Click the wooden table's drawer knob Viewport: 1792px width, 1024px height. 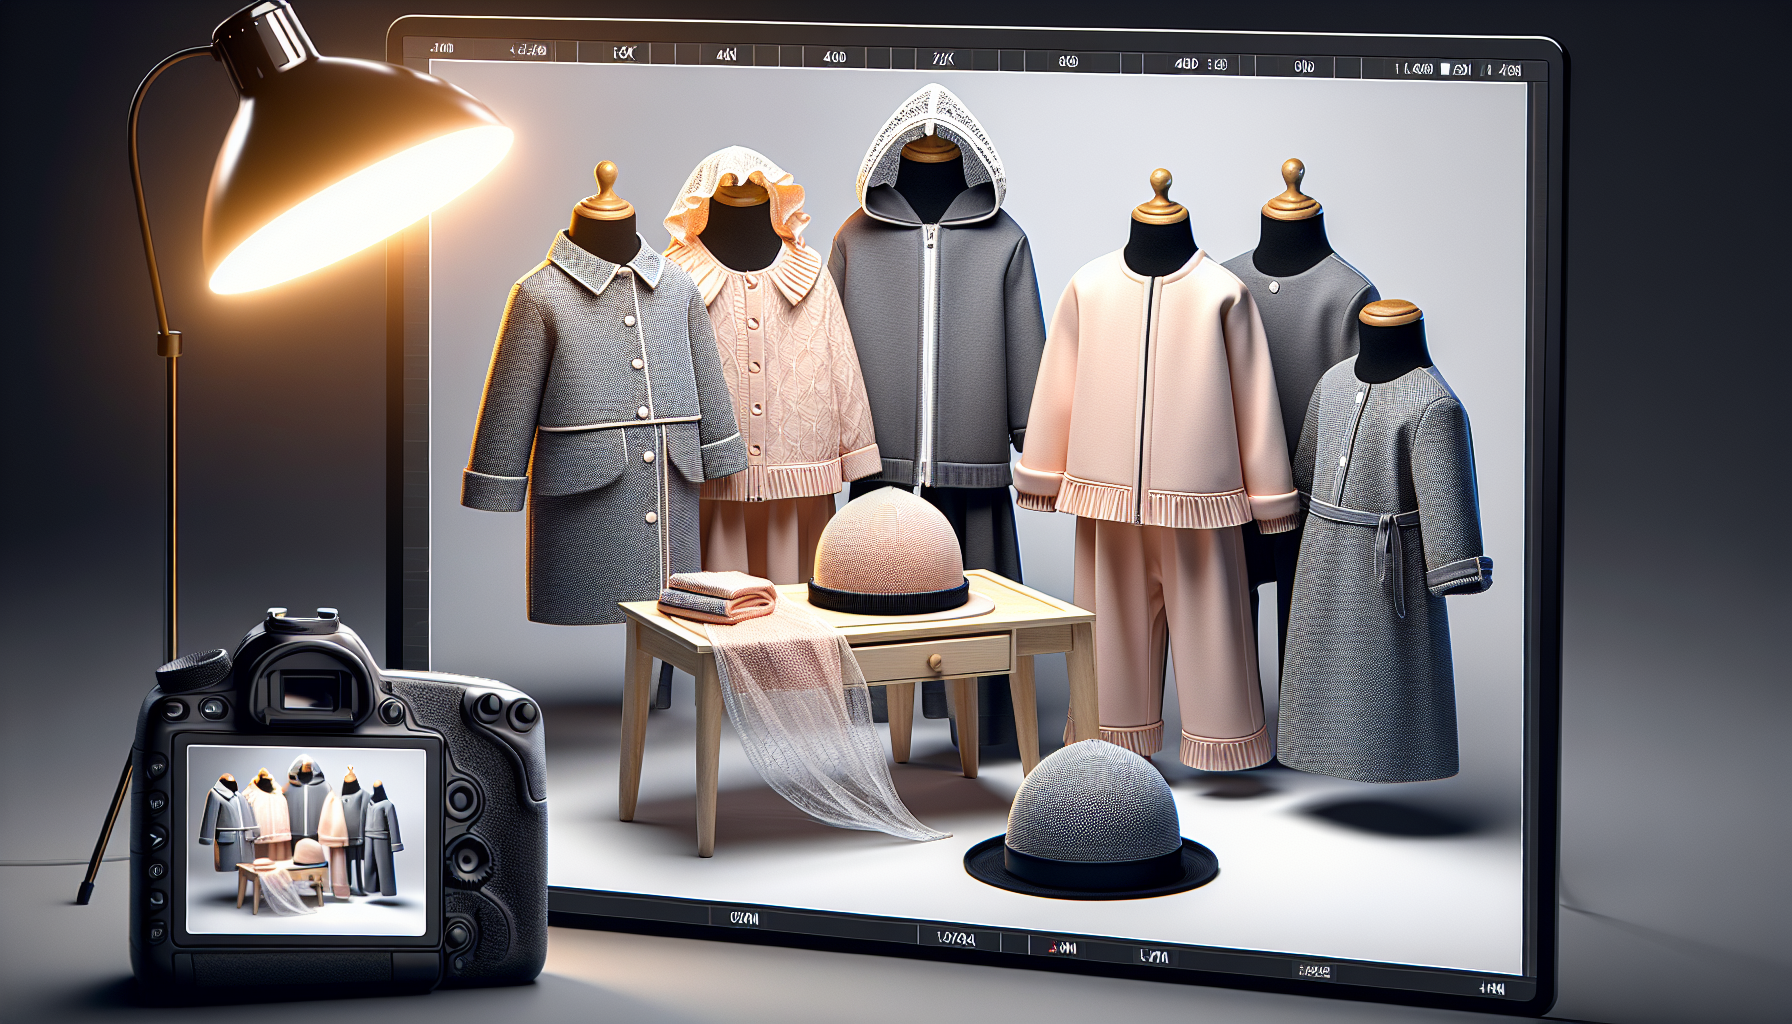pyautogui.click(x=935, y=661)
